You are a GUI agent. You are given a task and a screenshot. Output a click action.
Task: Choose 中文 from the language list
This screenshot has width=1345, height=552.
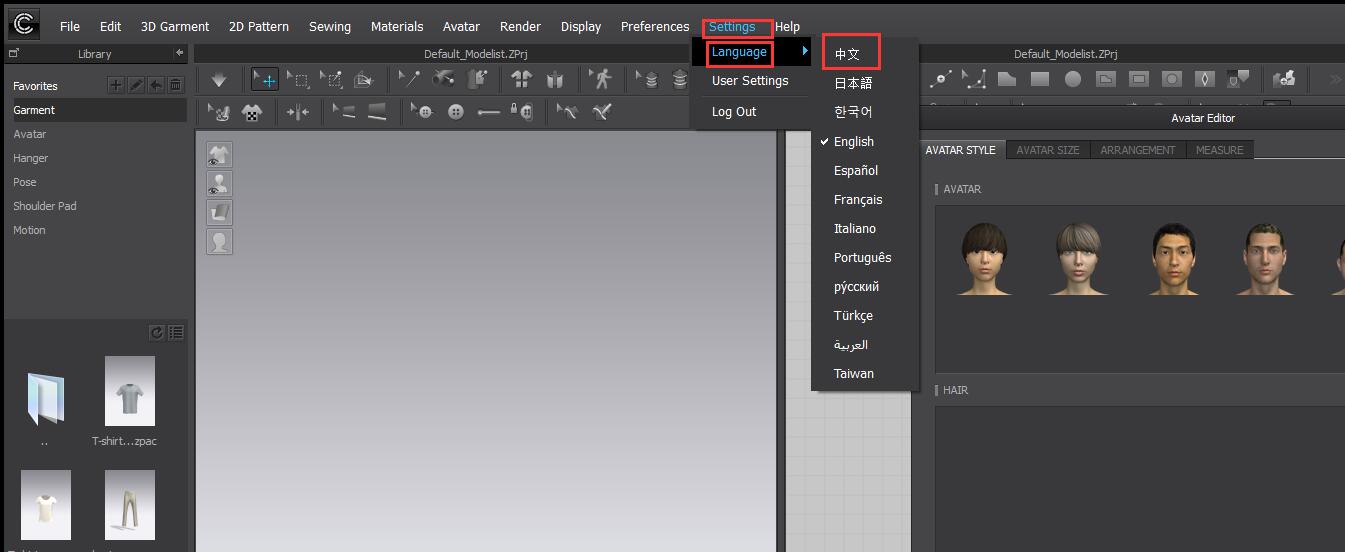tap(848, 54)
